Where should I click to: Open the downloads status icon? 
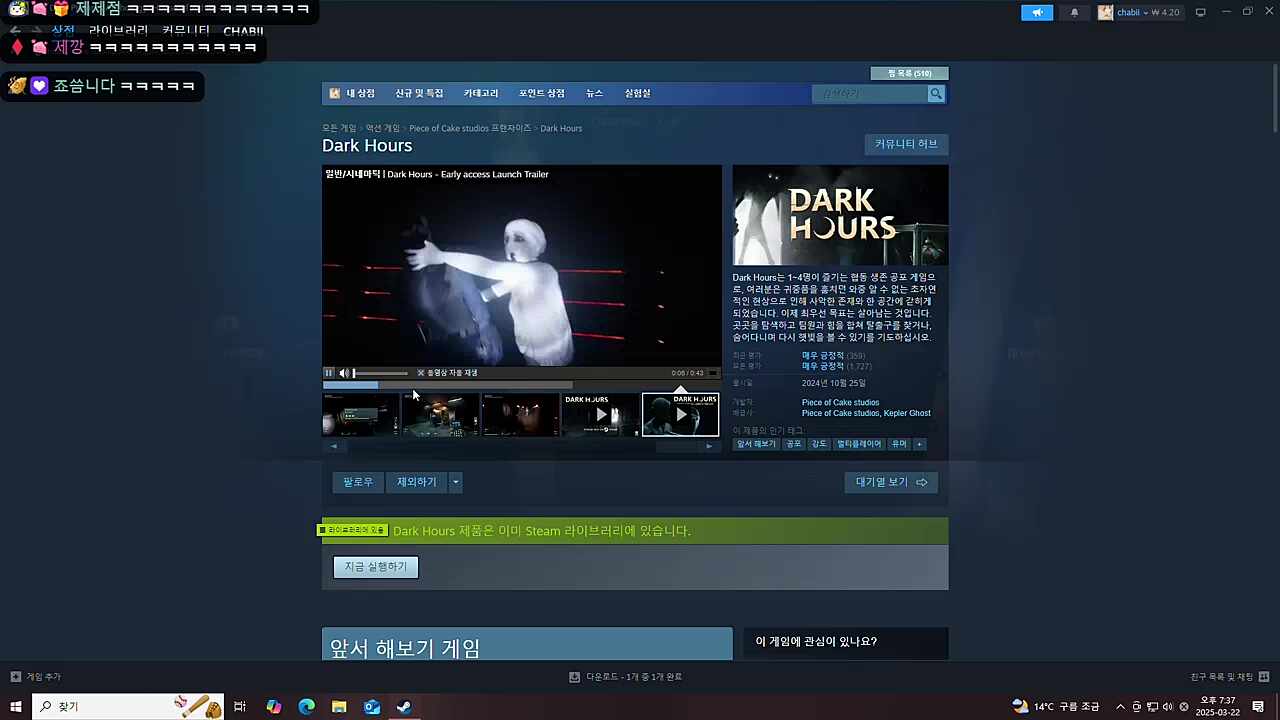coord(574,677)
